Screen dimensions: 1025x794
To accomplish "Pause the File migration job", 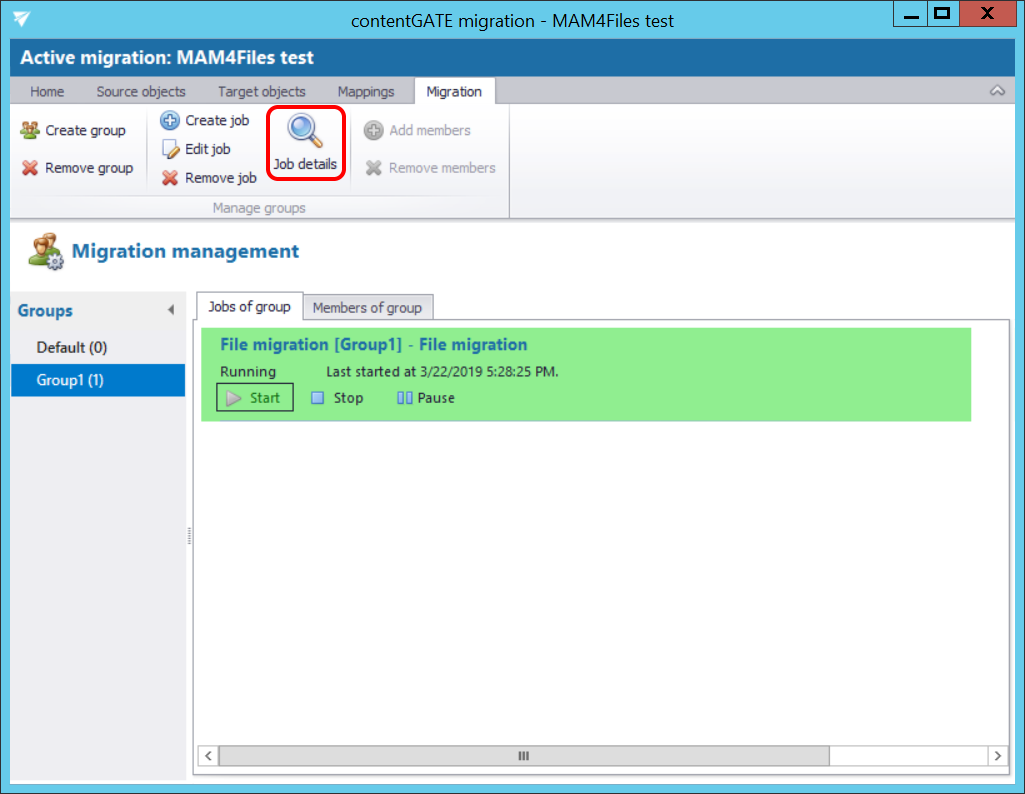I will click(426, 398).
